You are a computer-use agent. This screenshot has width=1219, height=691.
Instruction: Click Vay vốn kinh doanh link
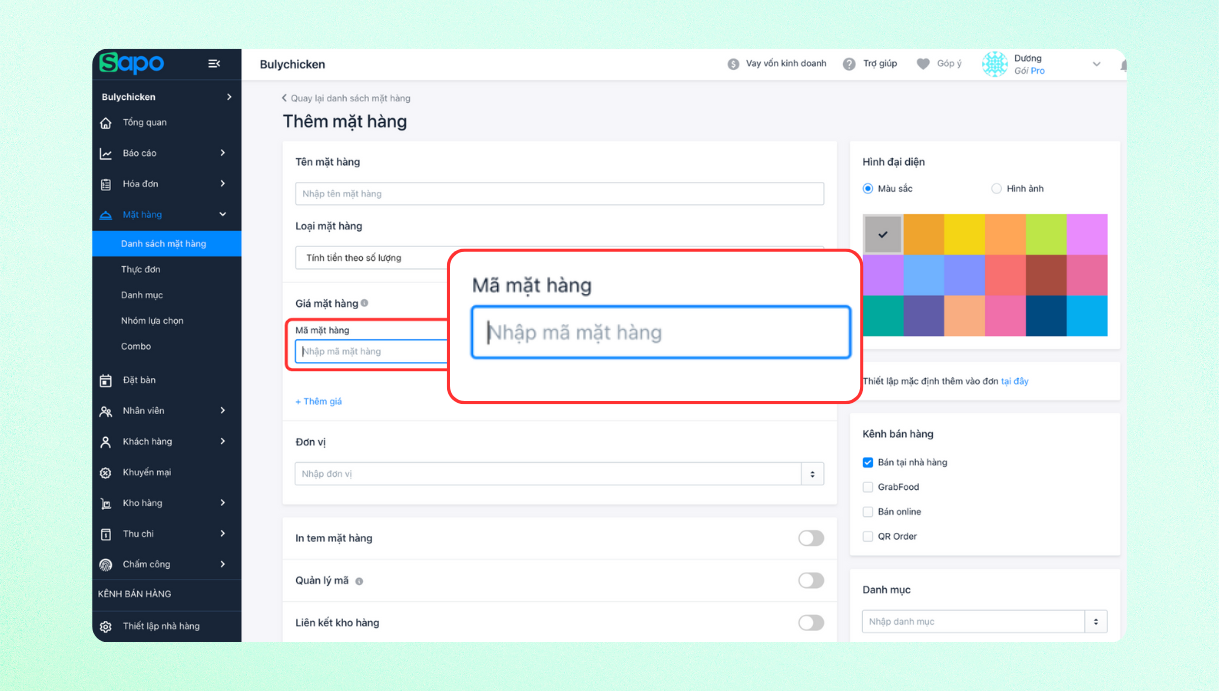pos(786,64)
